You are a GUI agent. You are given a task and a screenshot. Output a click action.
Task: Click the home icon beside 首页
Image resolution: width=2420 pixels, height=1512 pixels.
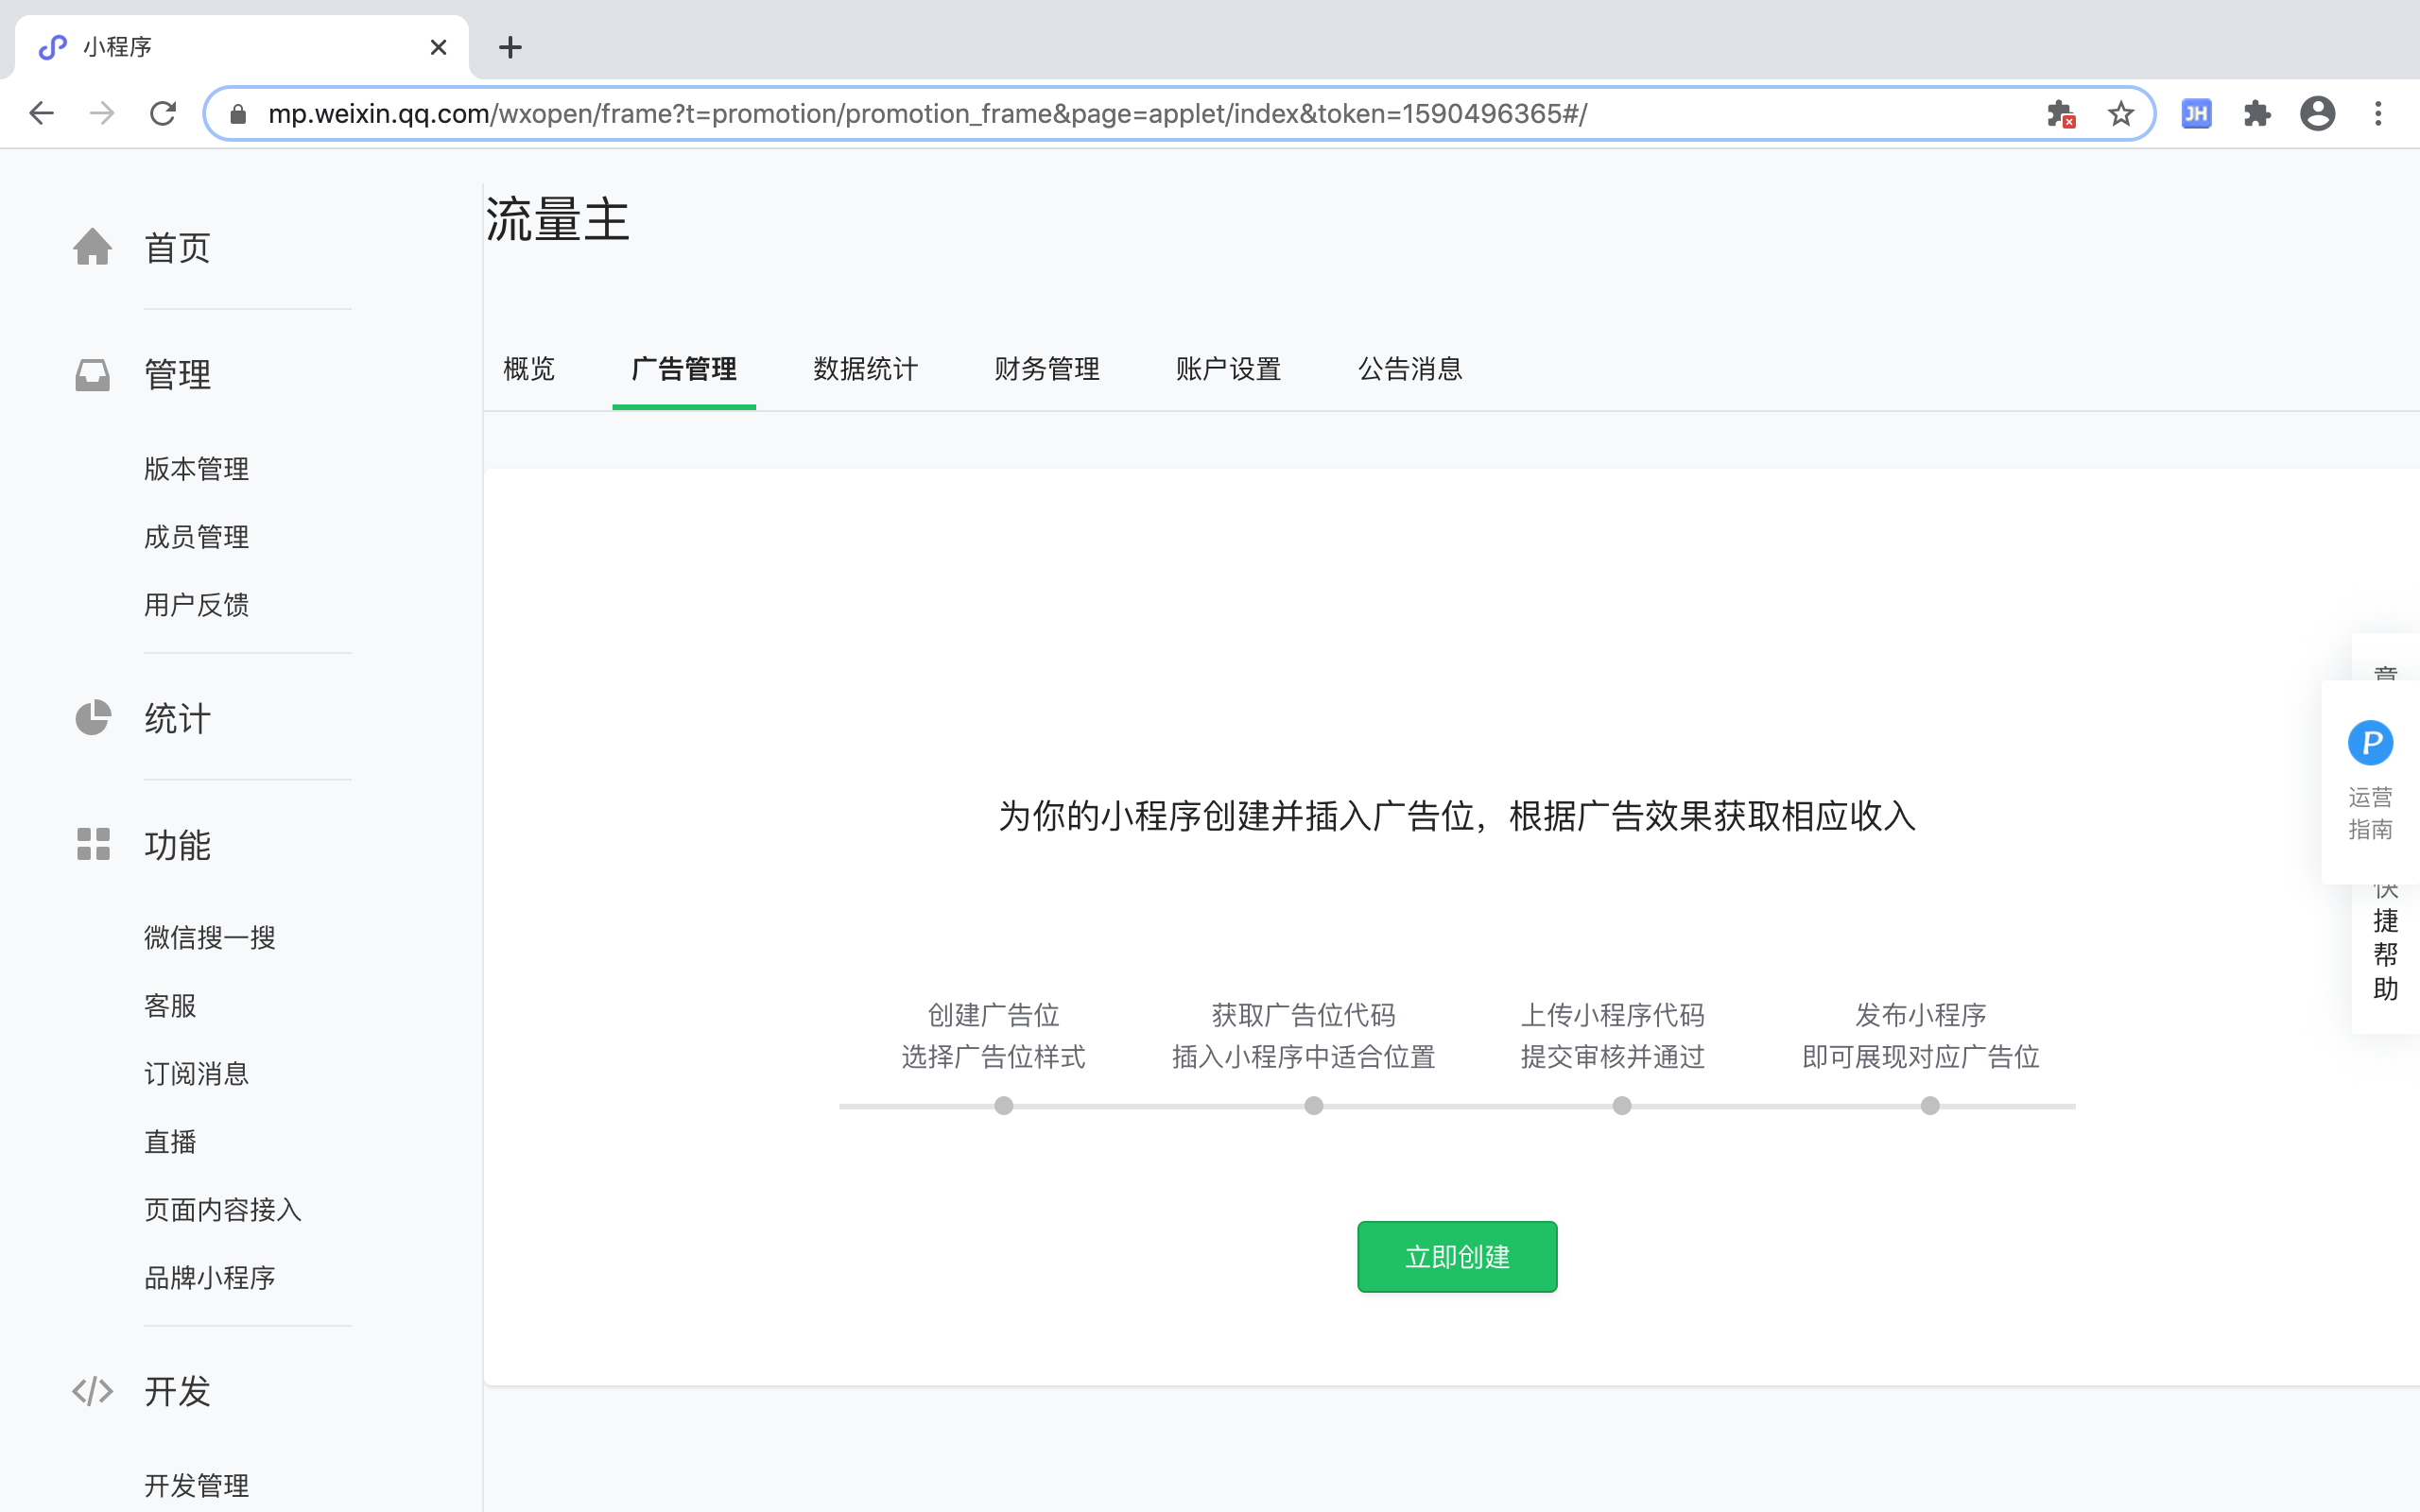[92, 247]
